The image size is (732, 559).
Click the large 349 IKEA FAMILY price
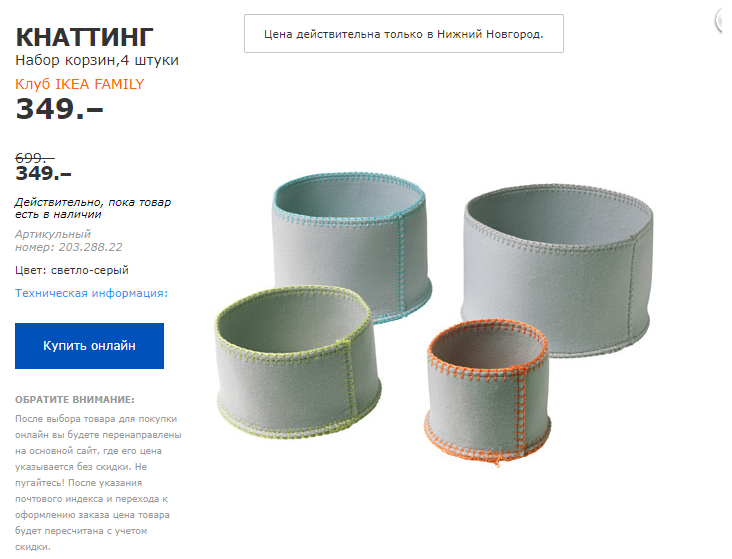[x=59, y=109]
